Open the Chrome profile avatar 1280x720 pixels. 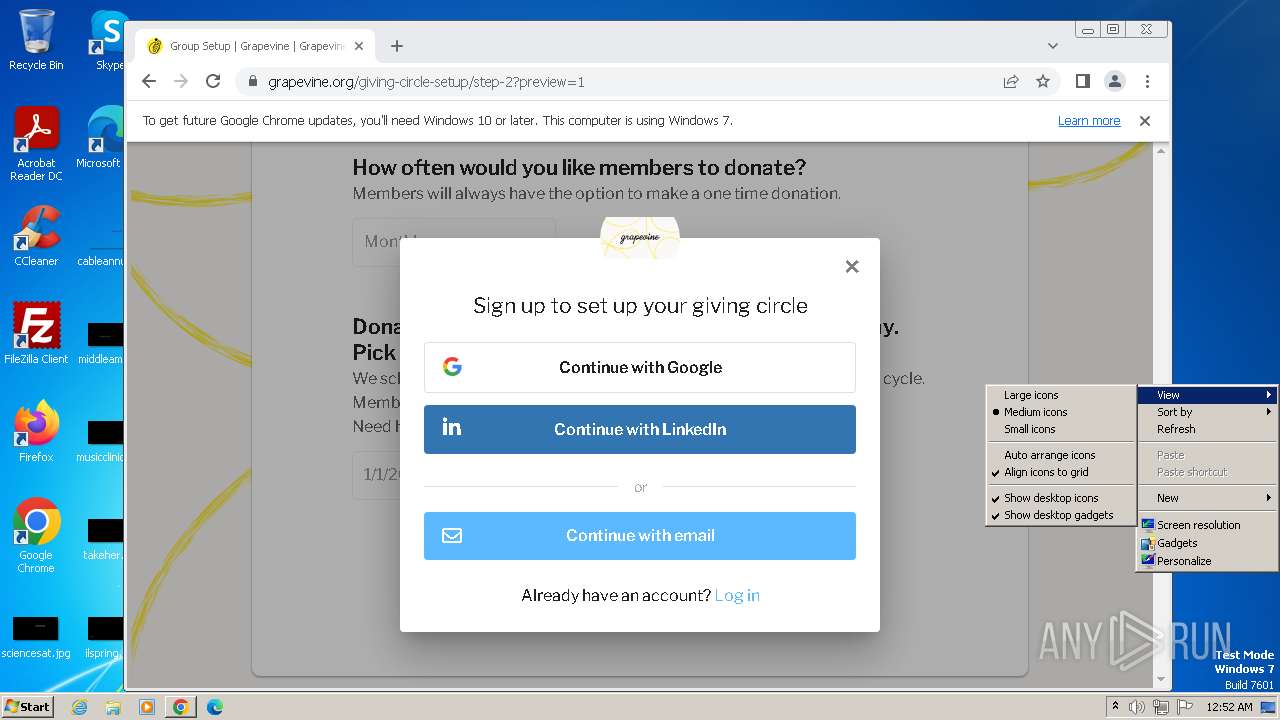pos(1114,81)
